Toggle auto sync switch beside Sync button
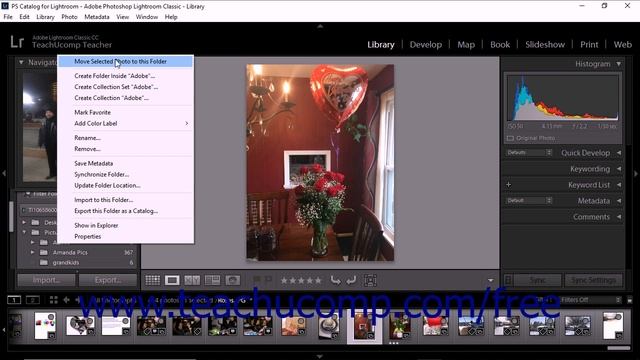Screen dimensions: 640x360 point(508,280)
